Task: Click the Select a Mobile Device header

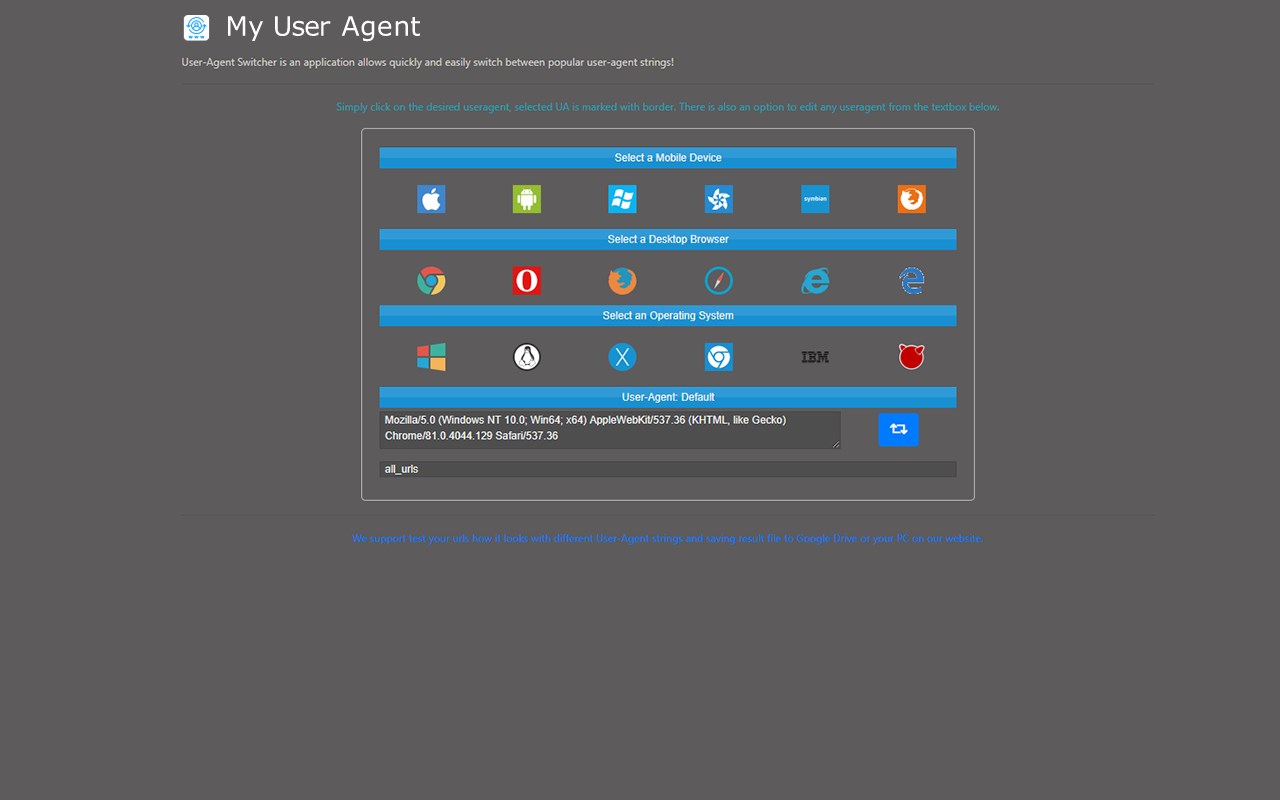Action: pyautogui.click(x=668, y=158)
